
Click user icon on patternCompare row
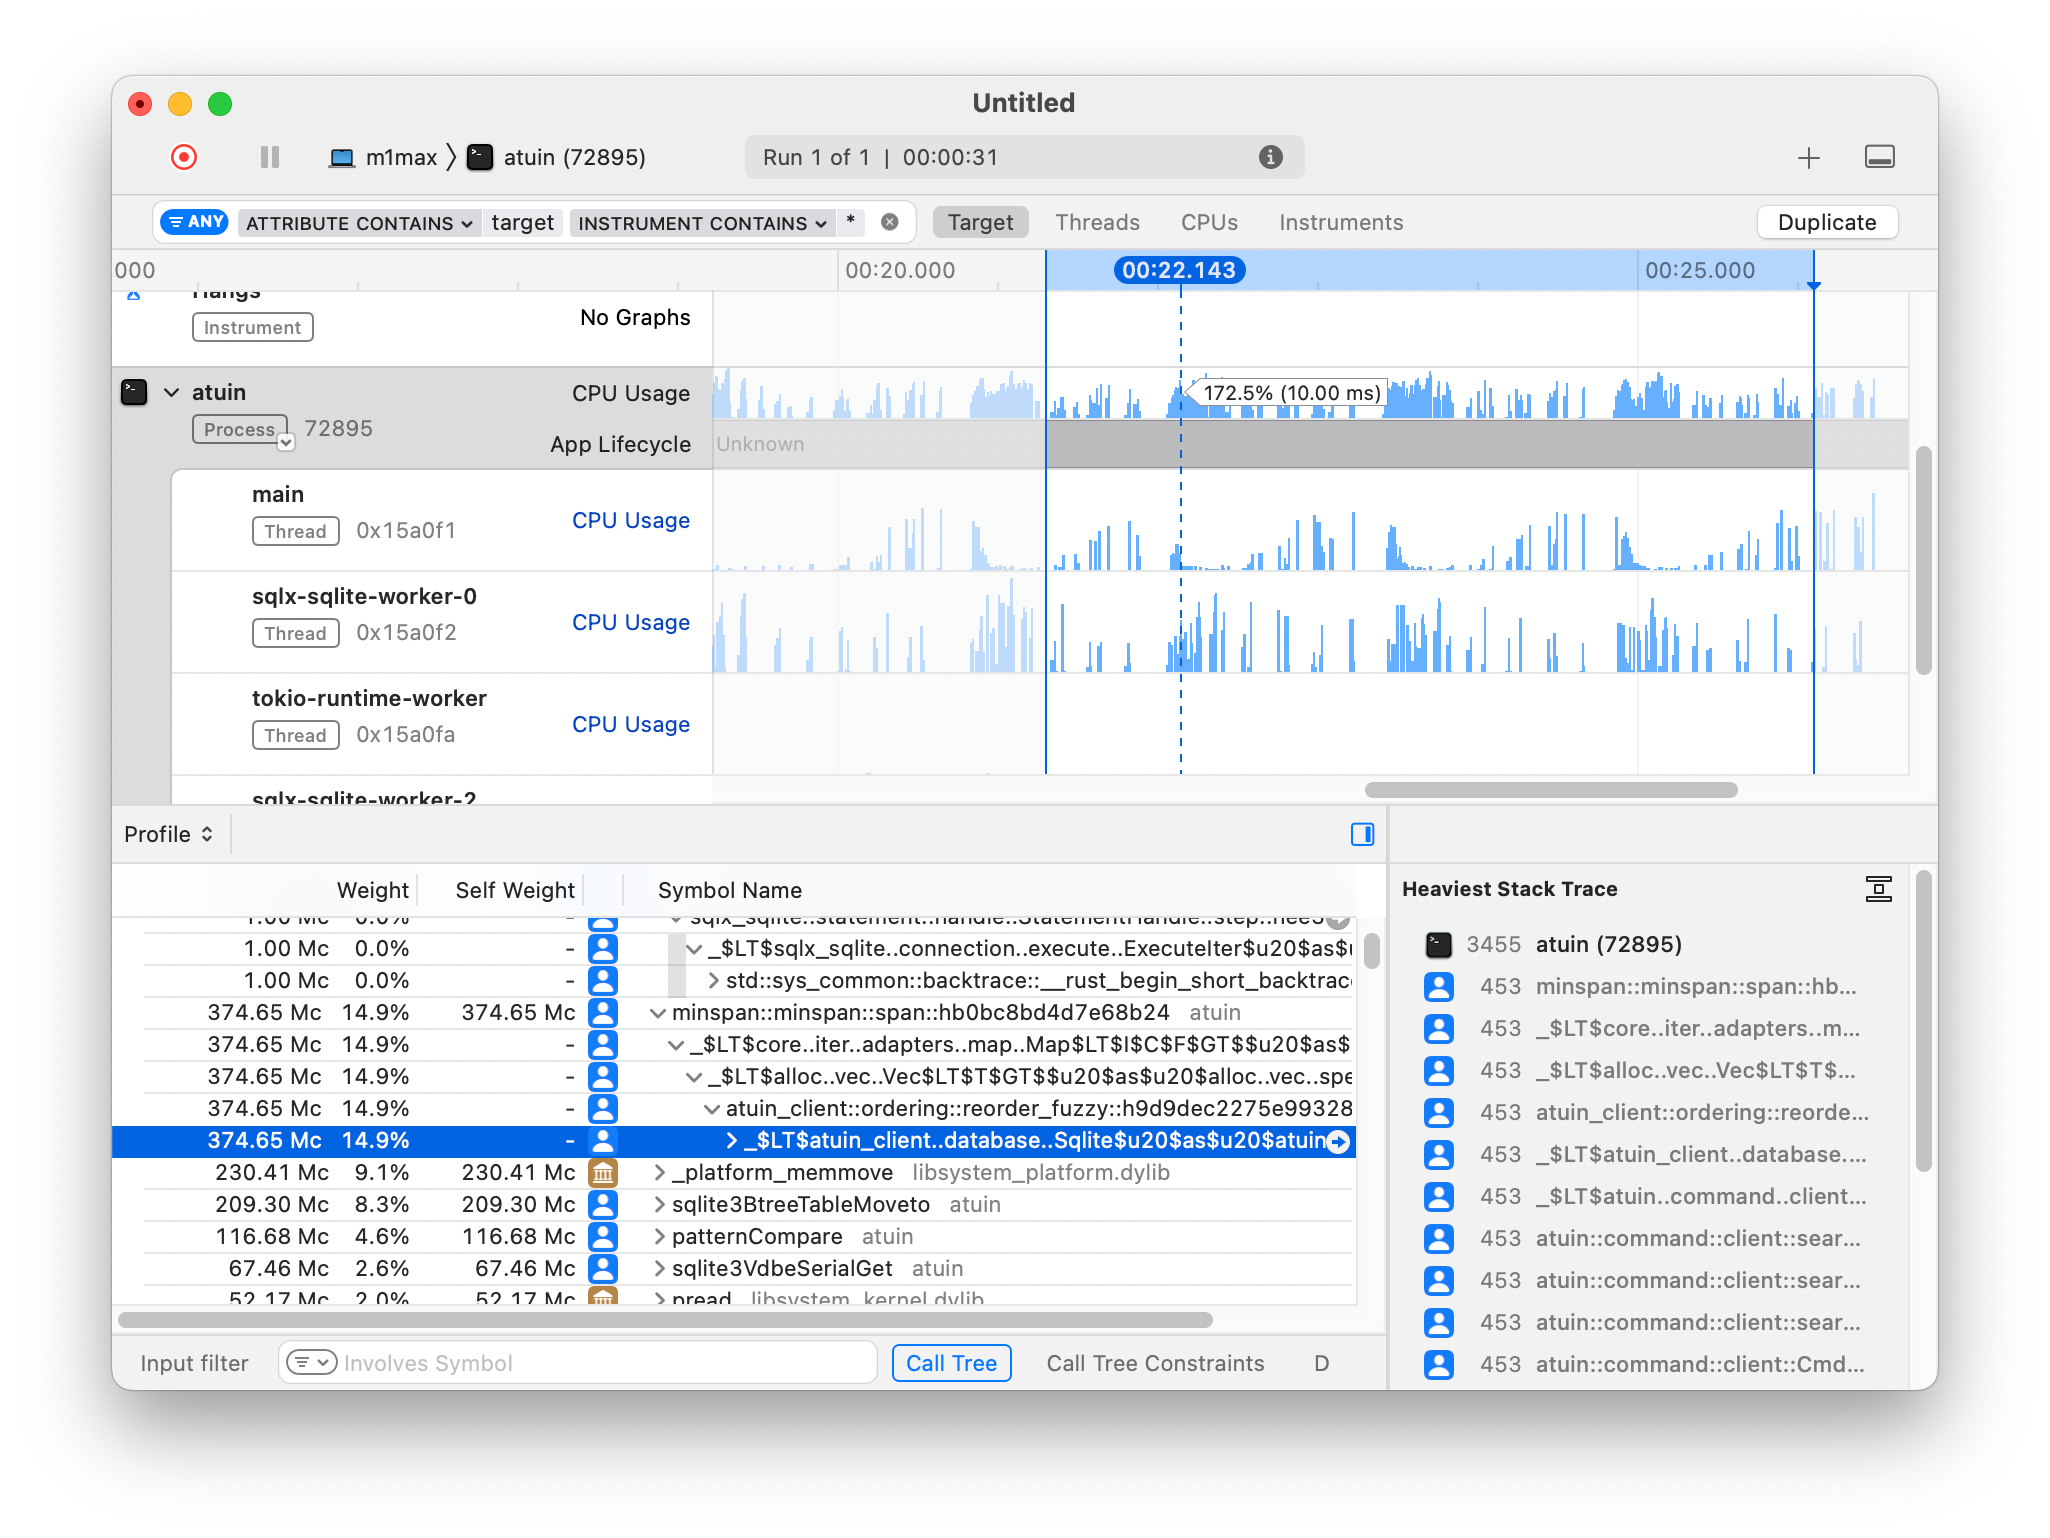pyautogui.click(x=602, y=1236)
